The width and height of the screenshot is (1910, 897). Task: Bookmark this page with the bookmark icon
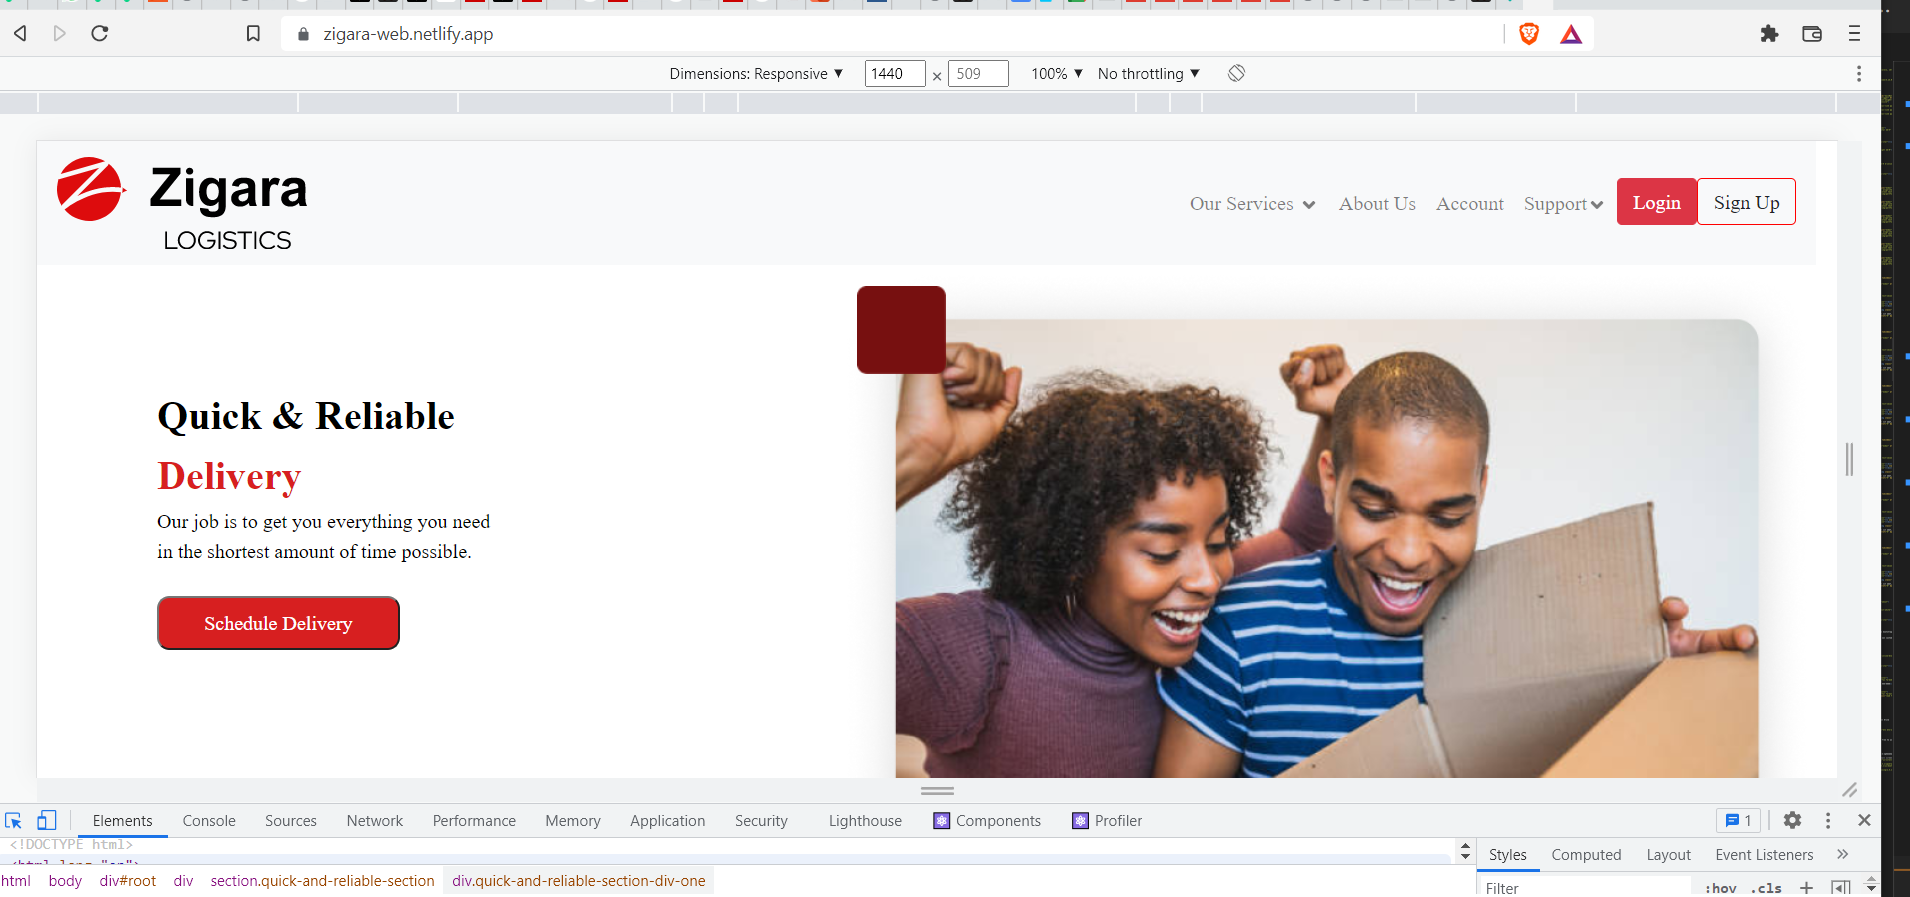point(253,34)
